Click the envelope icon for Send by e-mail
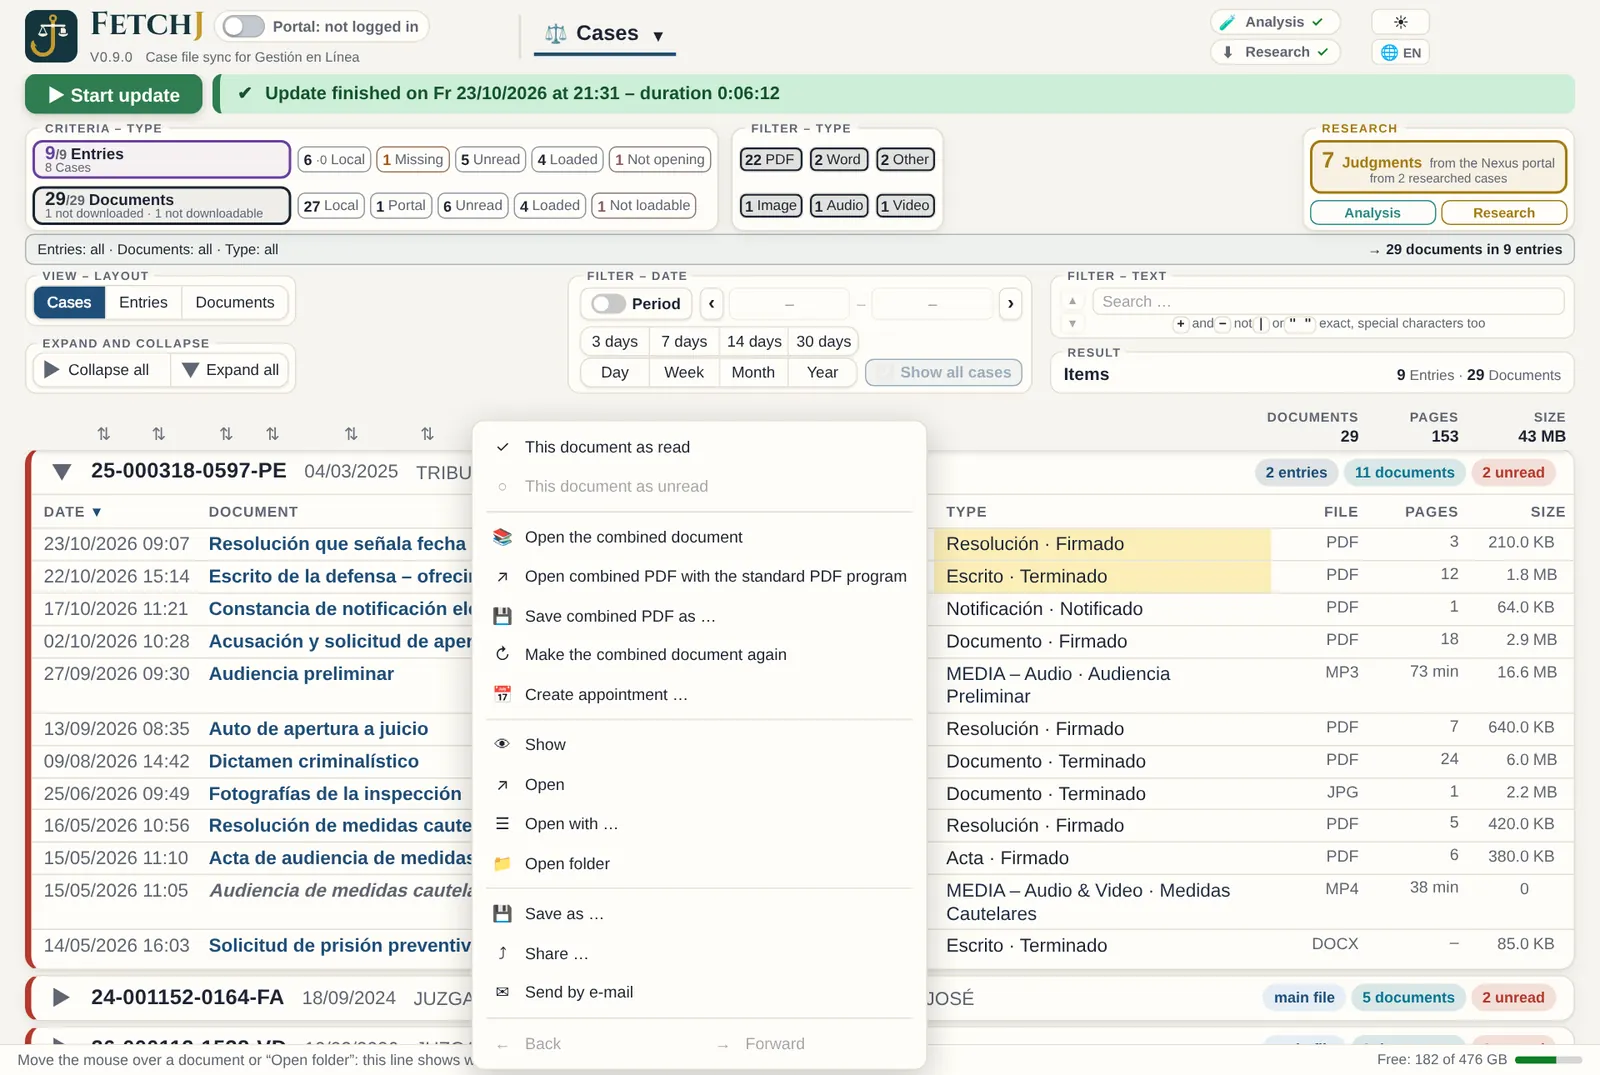 [503, 992]
